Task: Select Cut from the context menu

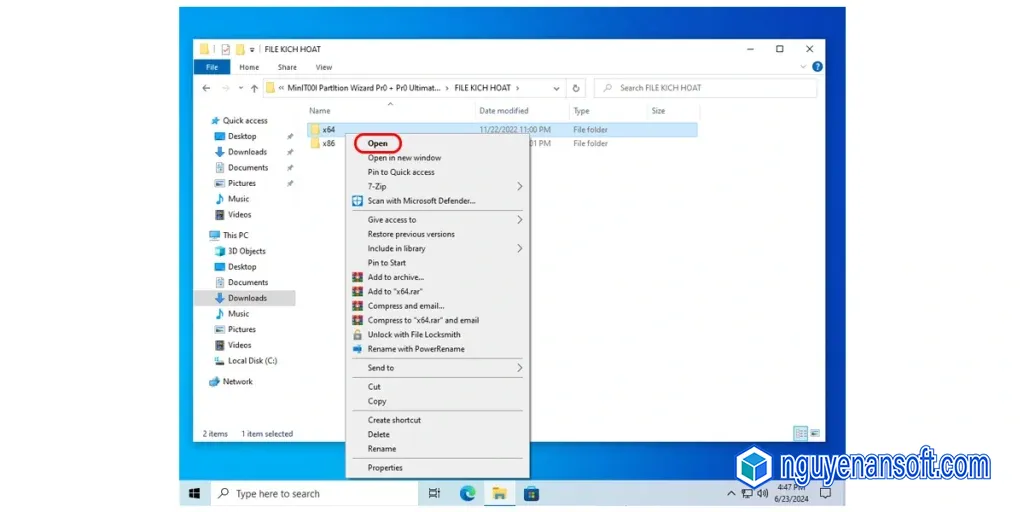Action: click(x=374, y=387)
